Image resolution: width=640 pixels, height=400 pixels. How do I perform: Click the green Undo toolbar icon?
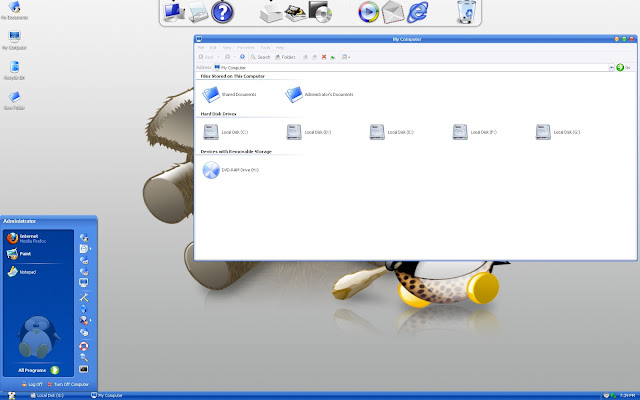(333, 57)
